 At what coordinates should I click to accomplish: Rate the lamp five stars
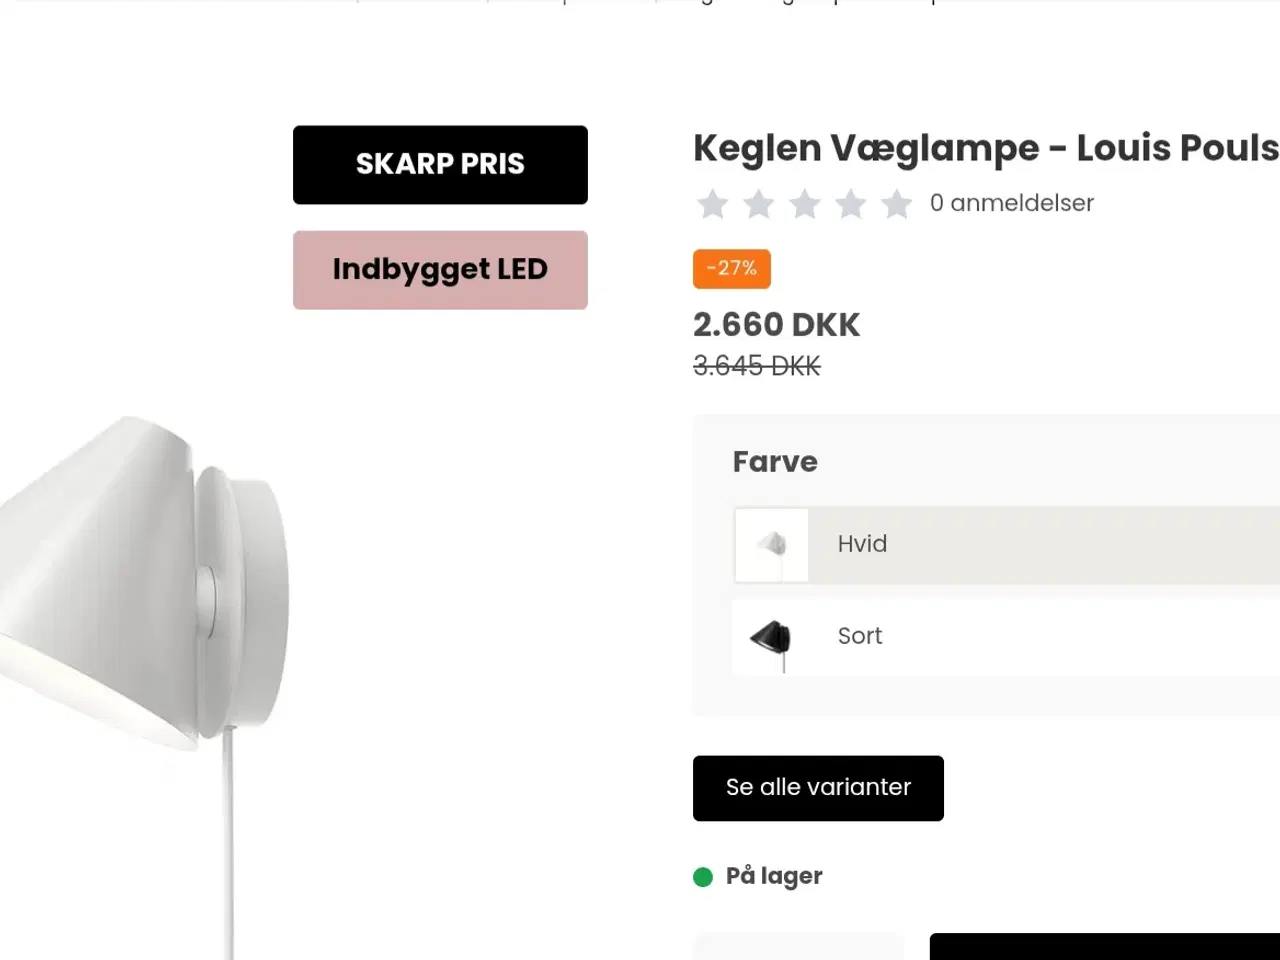[897, 203]
